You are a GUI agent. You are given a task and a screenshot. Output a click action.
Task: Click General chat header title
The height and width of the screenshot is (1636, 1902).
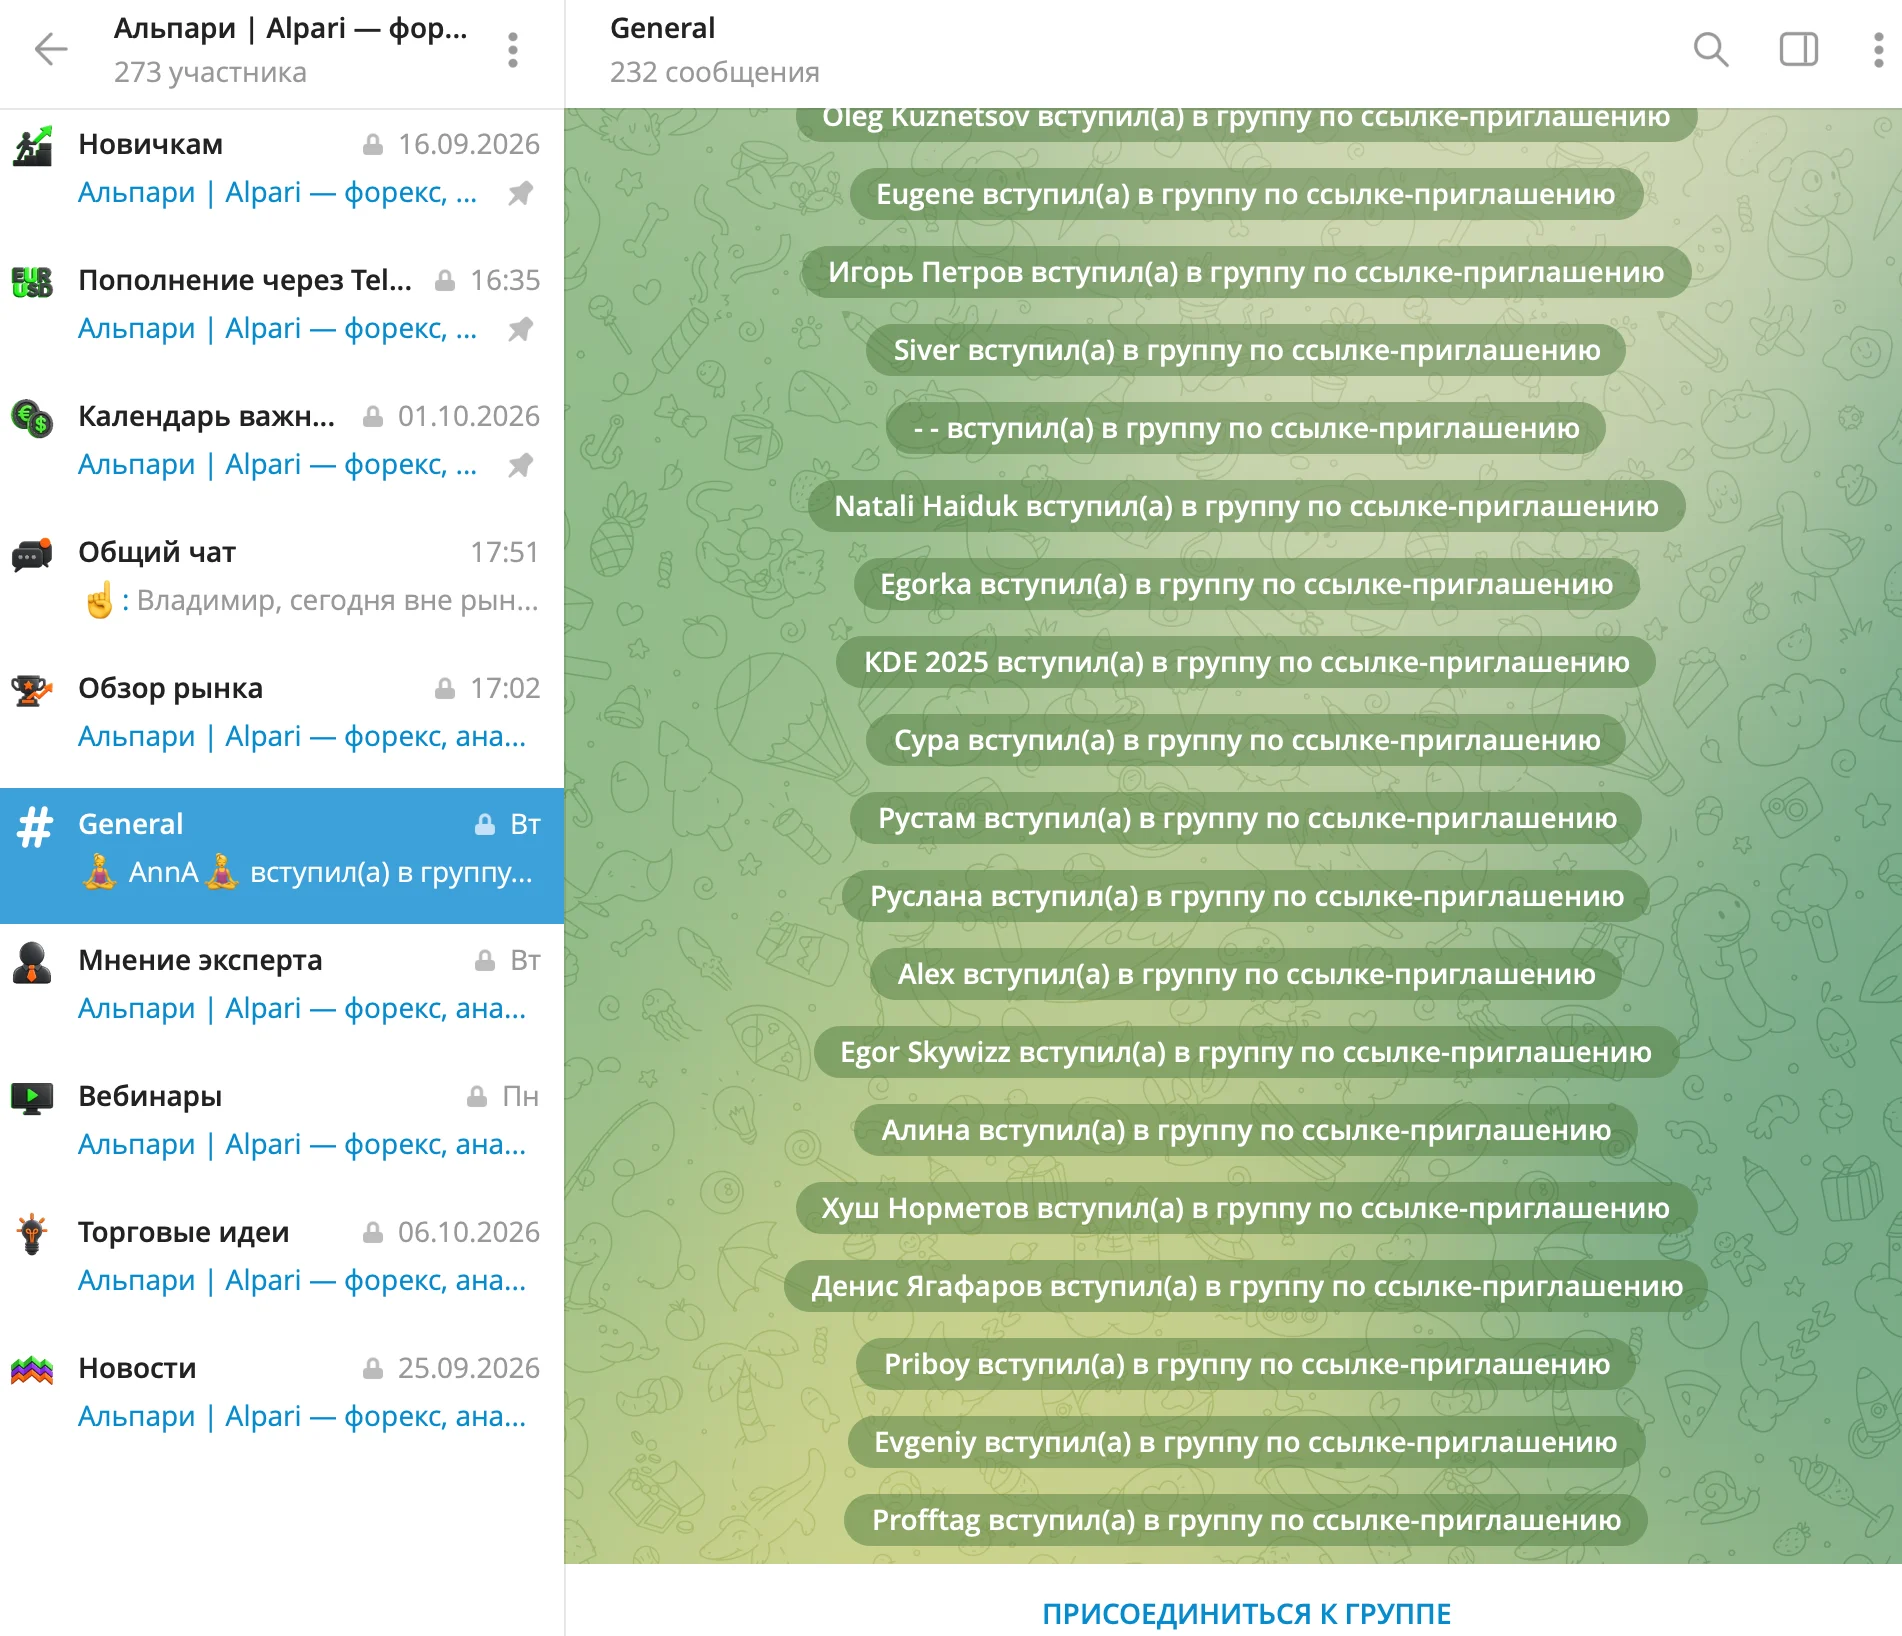click(x=662, y=28)
